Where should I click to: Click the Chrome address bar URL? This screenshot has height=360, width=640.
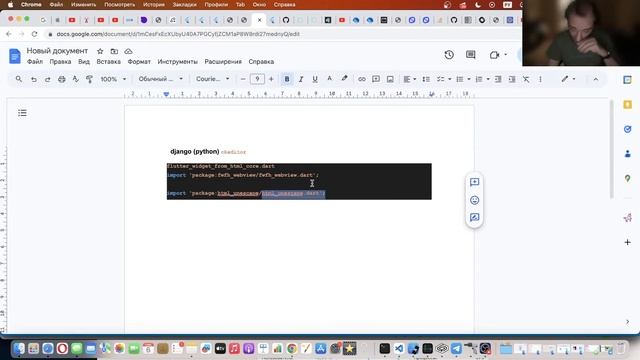click(x=178, y=34)
